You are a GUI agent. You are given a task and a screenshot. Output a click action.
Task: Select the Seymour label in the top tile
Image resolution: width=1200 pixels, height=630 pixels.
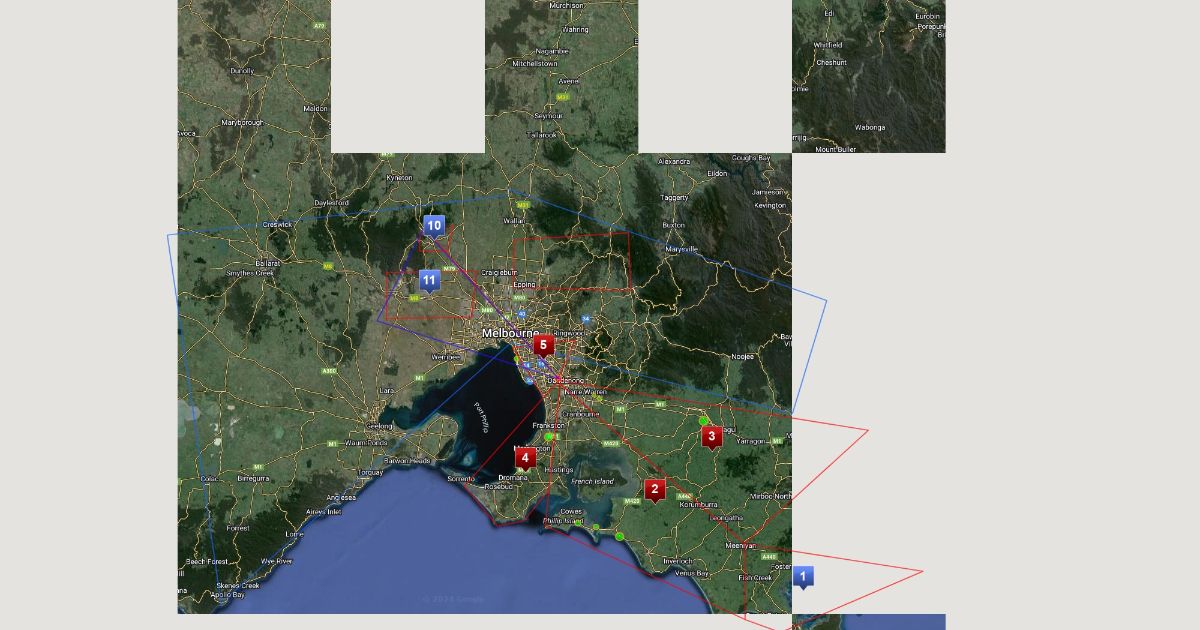coord(548,116)
